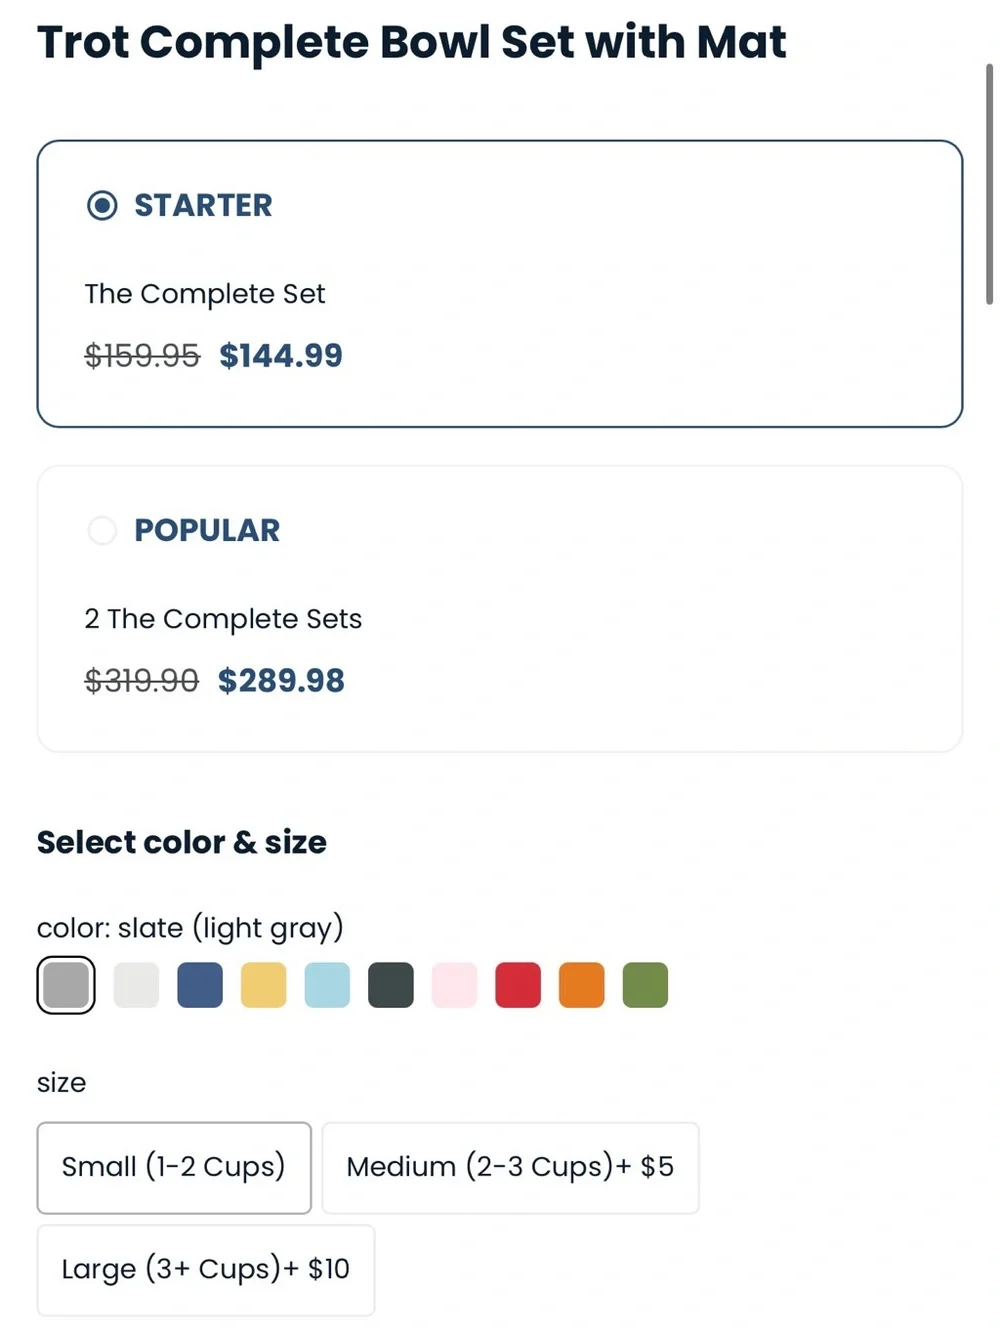Choose the pale pink color swatch
The height and width of the screenshot is (1333, 1000).
click(454, 985)
